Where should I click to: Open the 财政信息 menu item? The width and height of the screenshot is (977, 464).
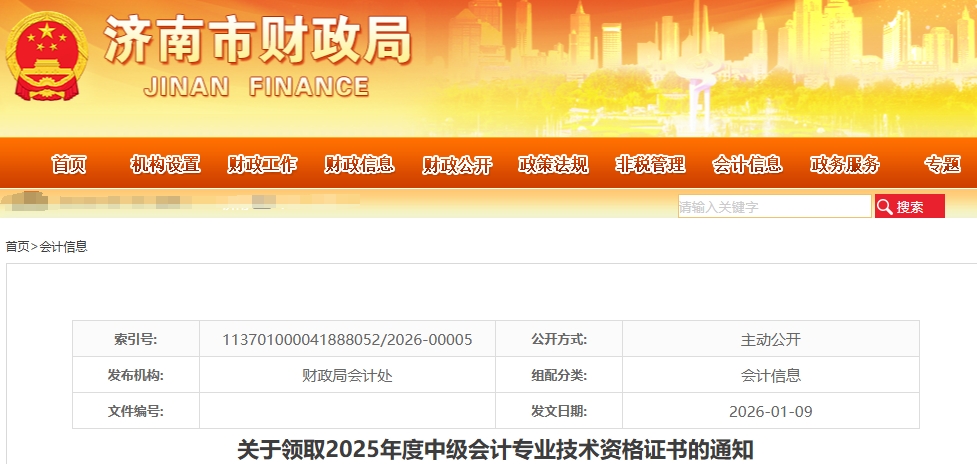point(360,164)
